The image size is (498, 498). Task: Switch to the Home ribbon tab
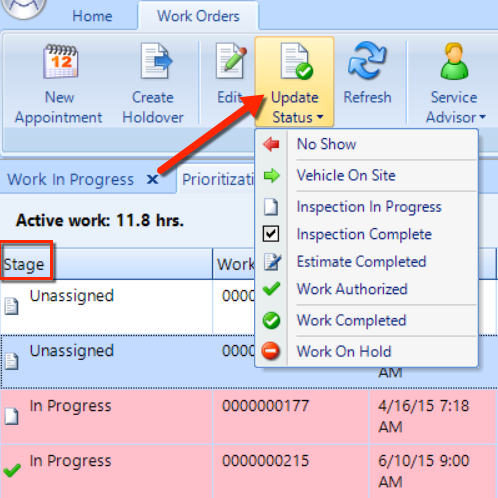[x=92, y=16]
